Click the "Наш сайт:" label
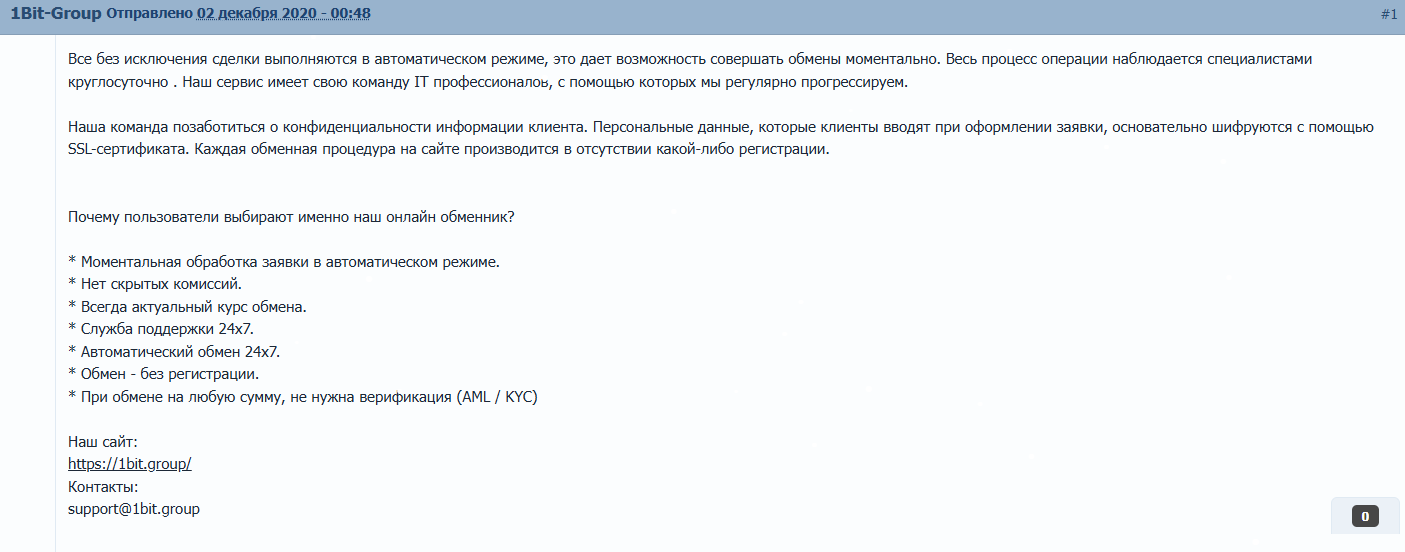This screenshot has height=552, width=1405. [x=102, y=441]
